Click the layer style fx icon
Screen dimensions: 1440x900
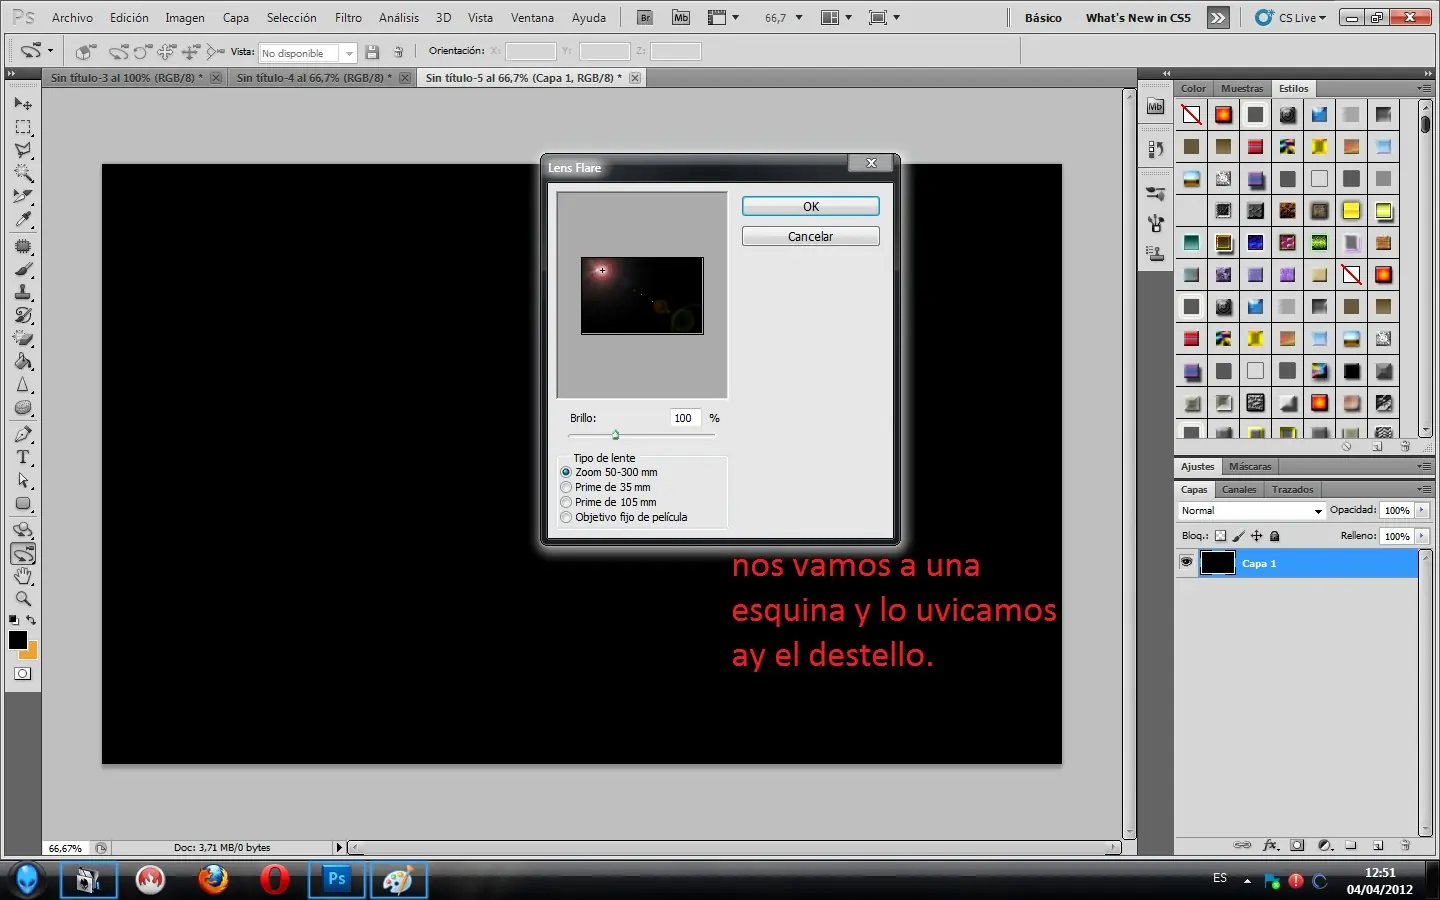1270,845
